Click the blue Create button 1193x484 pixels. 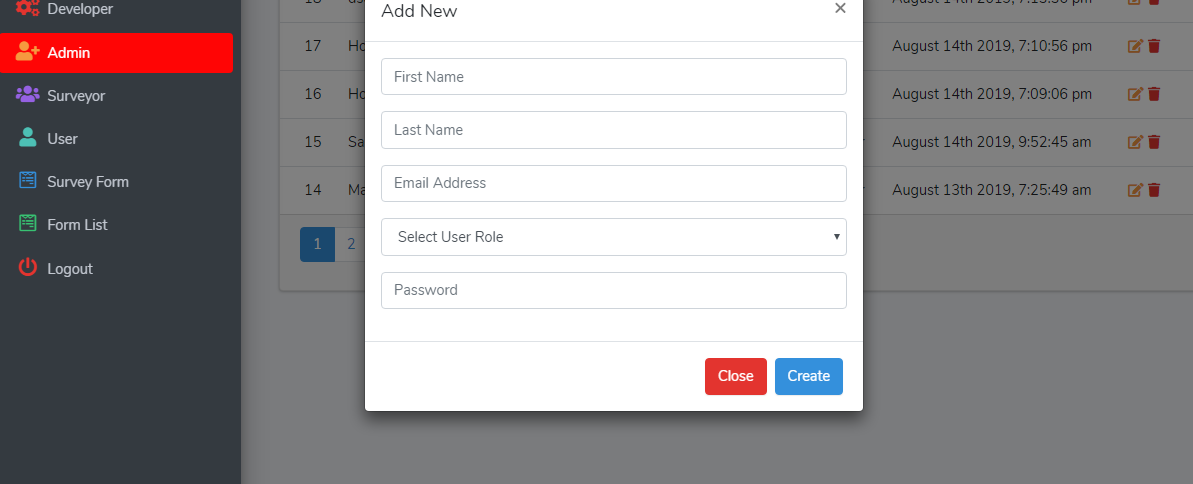[808, 376]
